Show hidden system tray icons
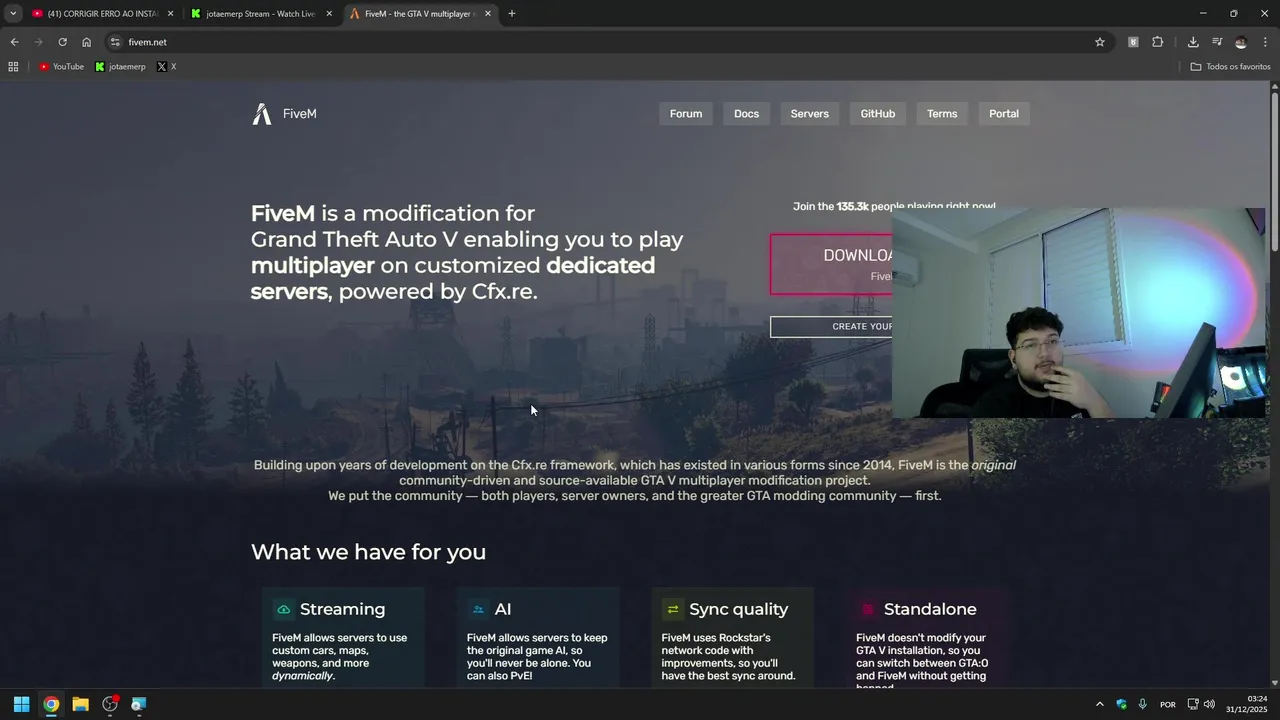Screen dimensions: 1280x720 tap(1100, 704)
